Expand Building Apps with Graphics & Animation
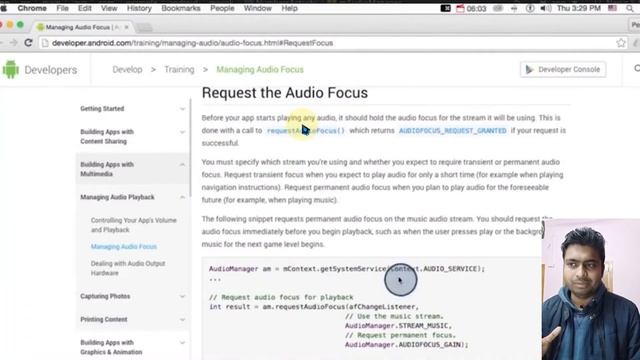The width and height of the screenshot is (640, 360). pyautogui.click(x=182, y=343)
